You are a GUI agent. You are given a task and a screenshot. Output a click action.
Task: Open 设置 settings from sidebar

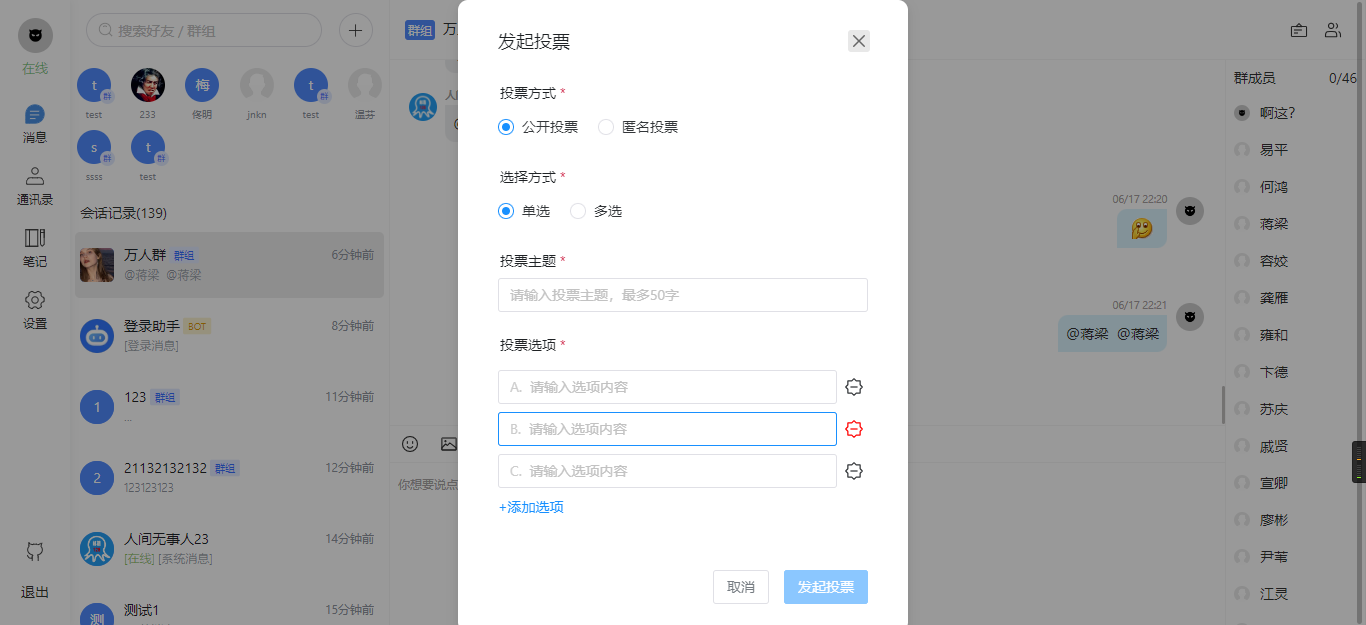[35, 309]
